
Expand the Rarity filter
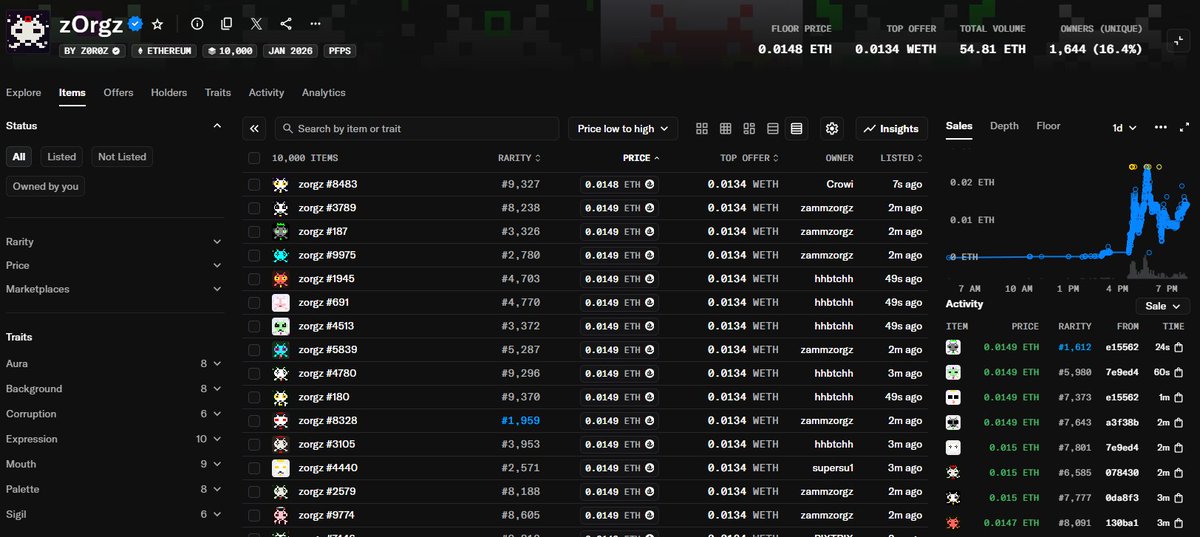pyautogui.click(x=114, y=242)
